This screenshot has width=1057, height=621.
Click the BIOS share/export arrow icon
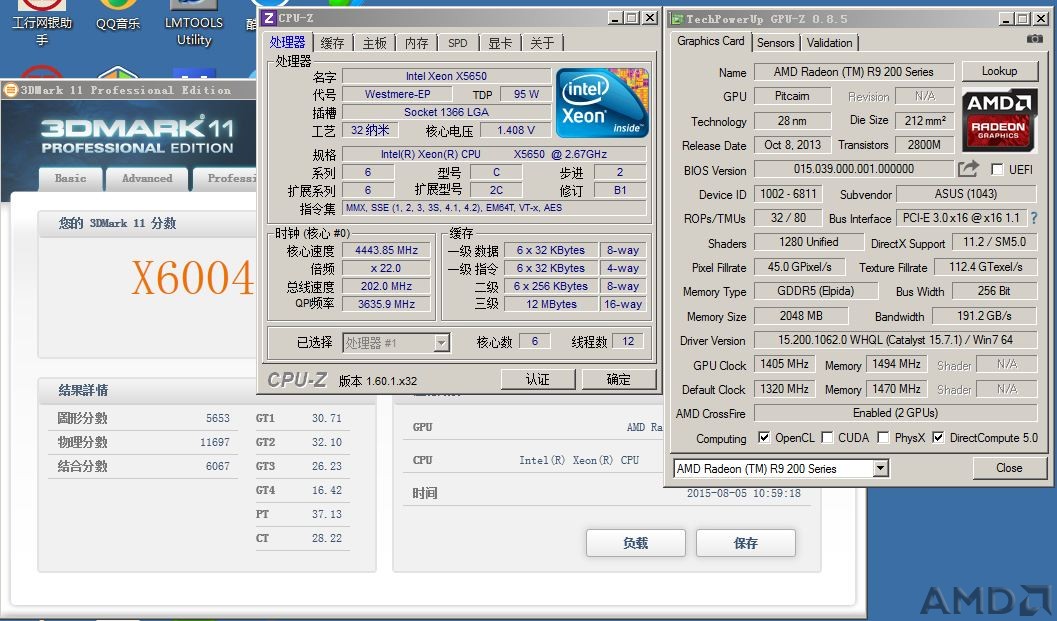[968, 169]
